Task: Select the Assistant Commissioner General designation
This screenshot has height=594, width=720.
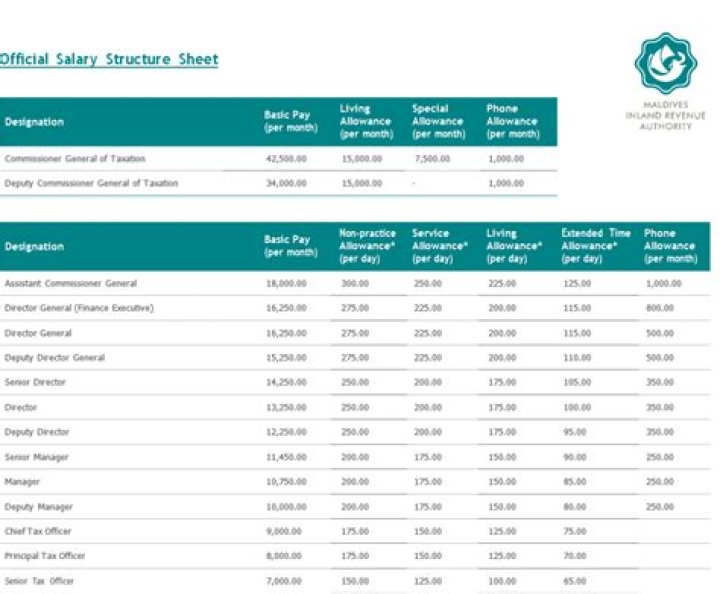Action: coord(71,284)
